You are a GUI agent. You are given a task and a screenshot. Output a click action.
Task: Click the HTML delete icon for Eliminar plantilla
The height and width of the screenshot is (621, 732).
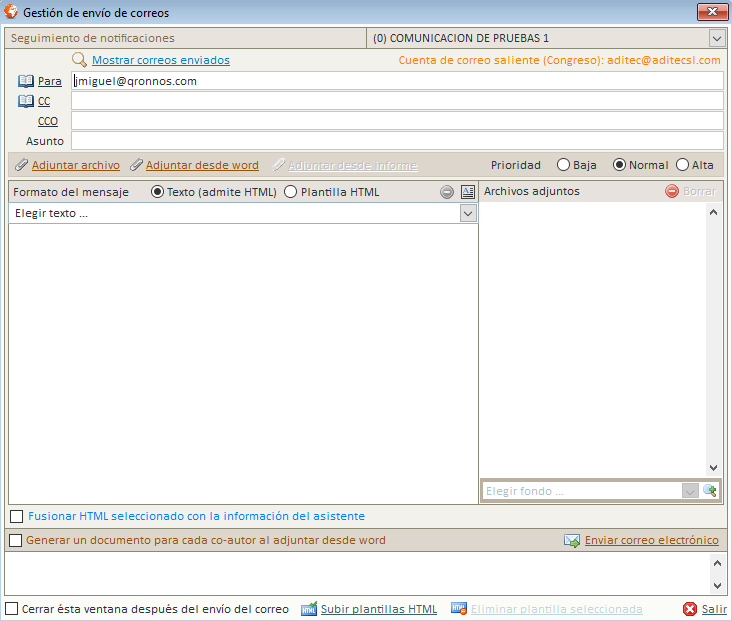tap(459, 609)
